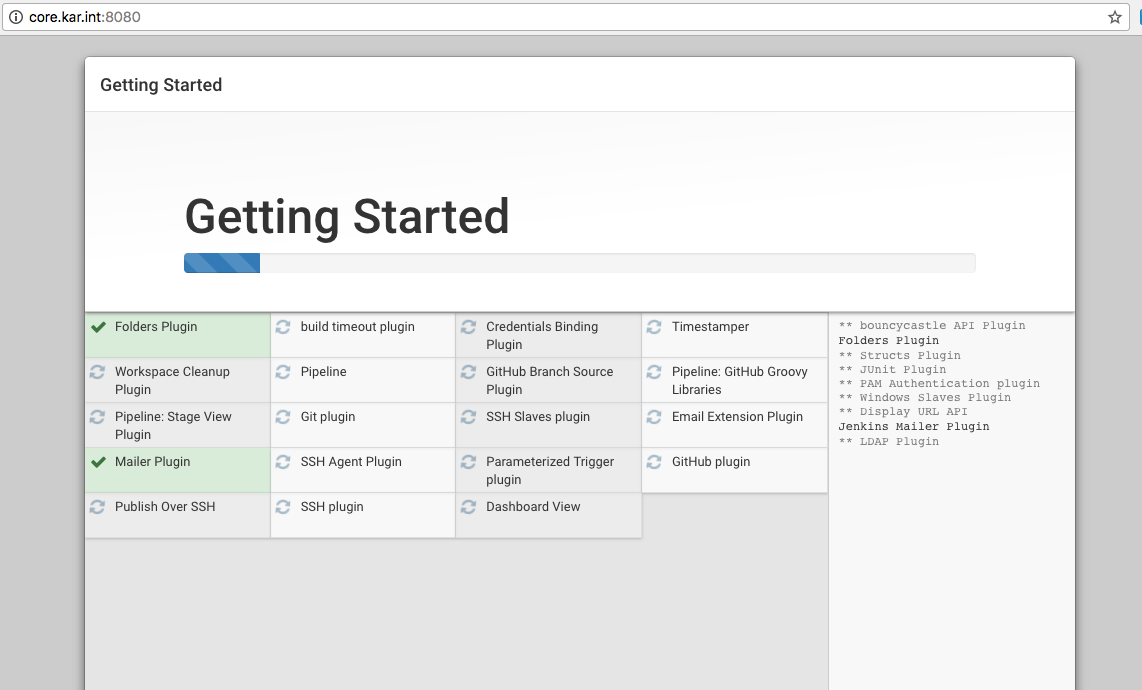Click the sync icon next to Credentials Binding Plugin
Image resolution: width=1142 pixels, height=690 pixels.
click(468, 327)
